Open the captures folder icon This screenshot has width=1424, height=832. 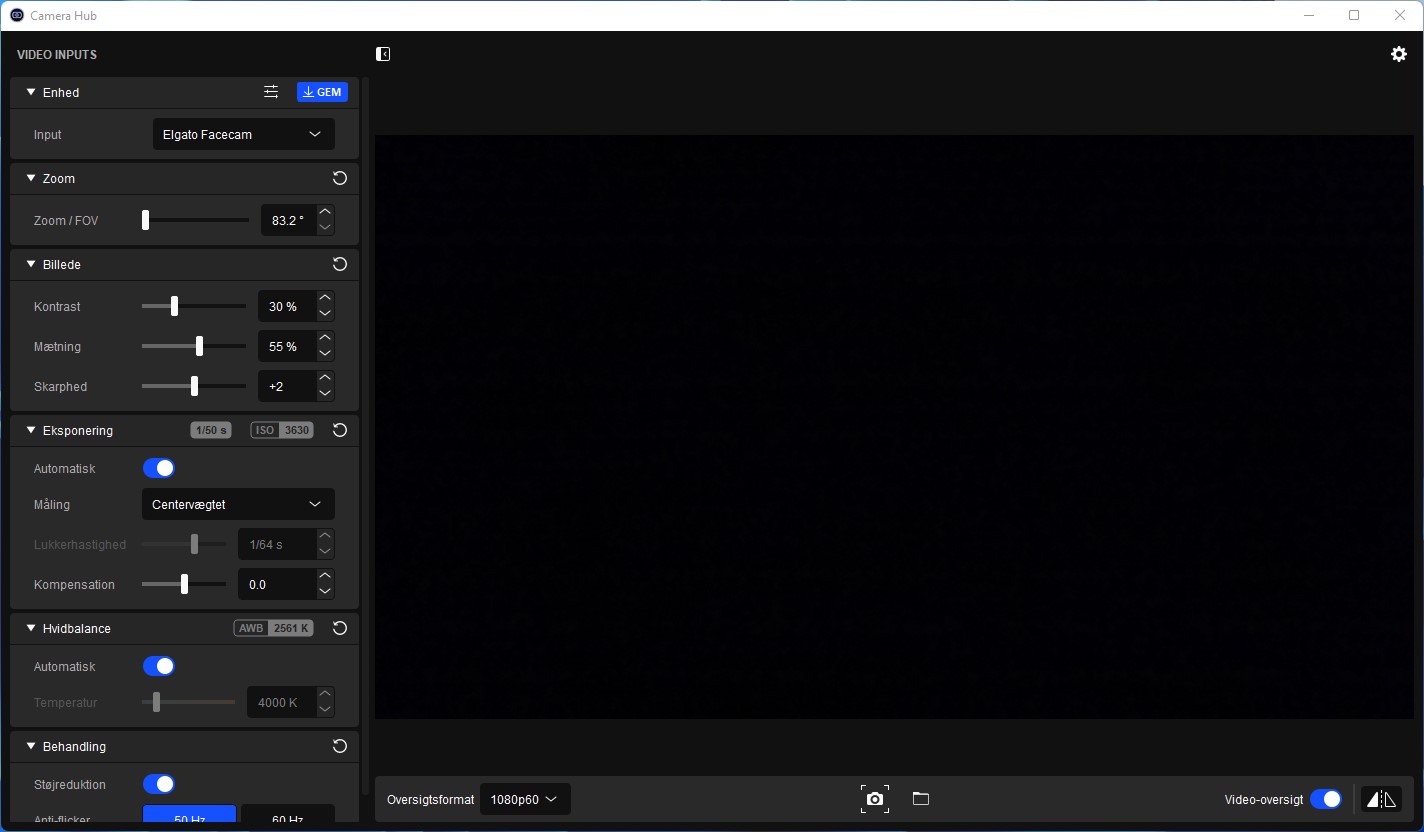click(921, 798)
